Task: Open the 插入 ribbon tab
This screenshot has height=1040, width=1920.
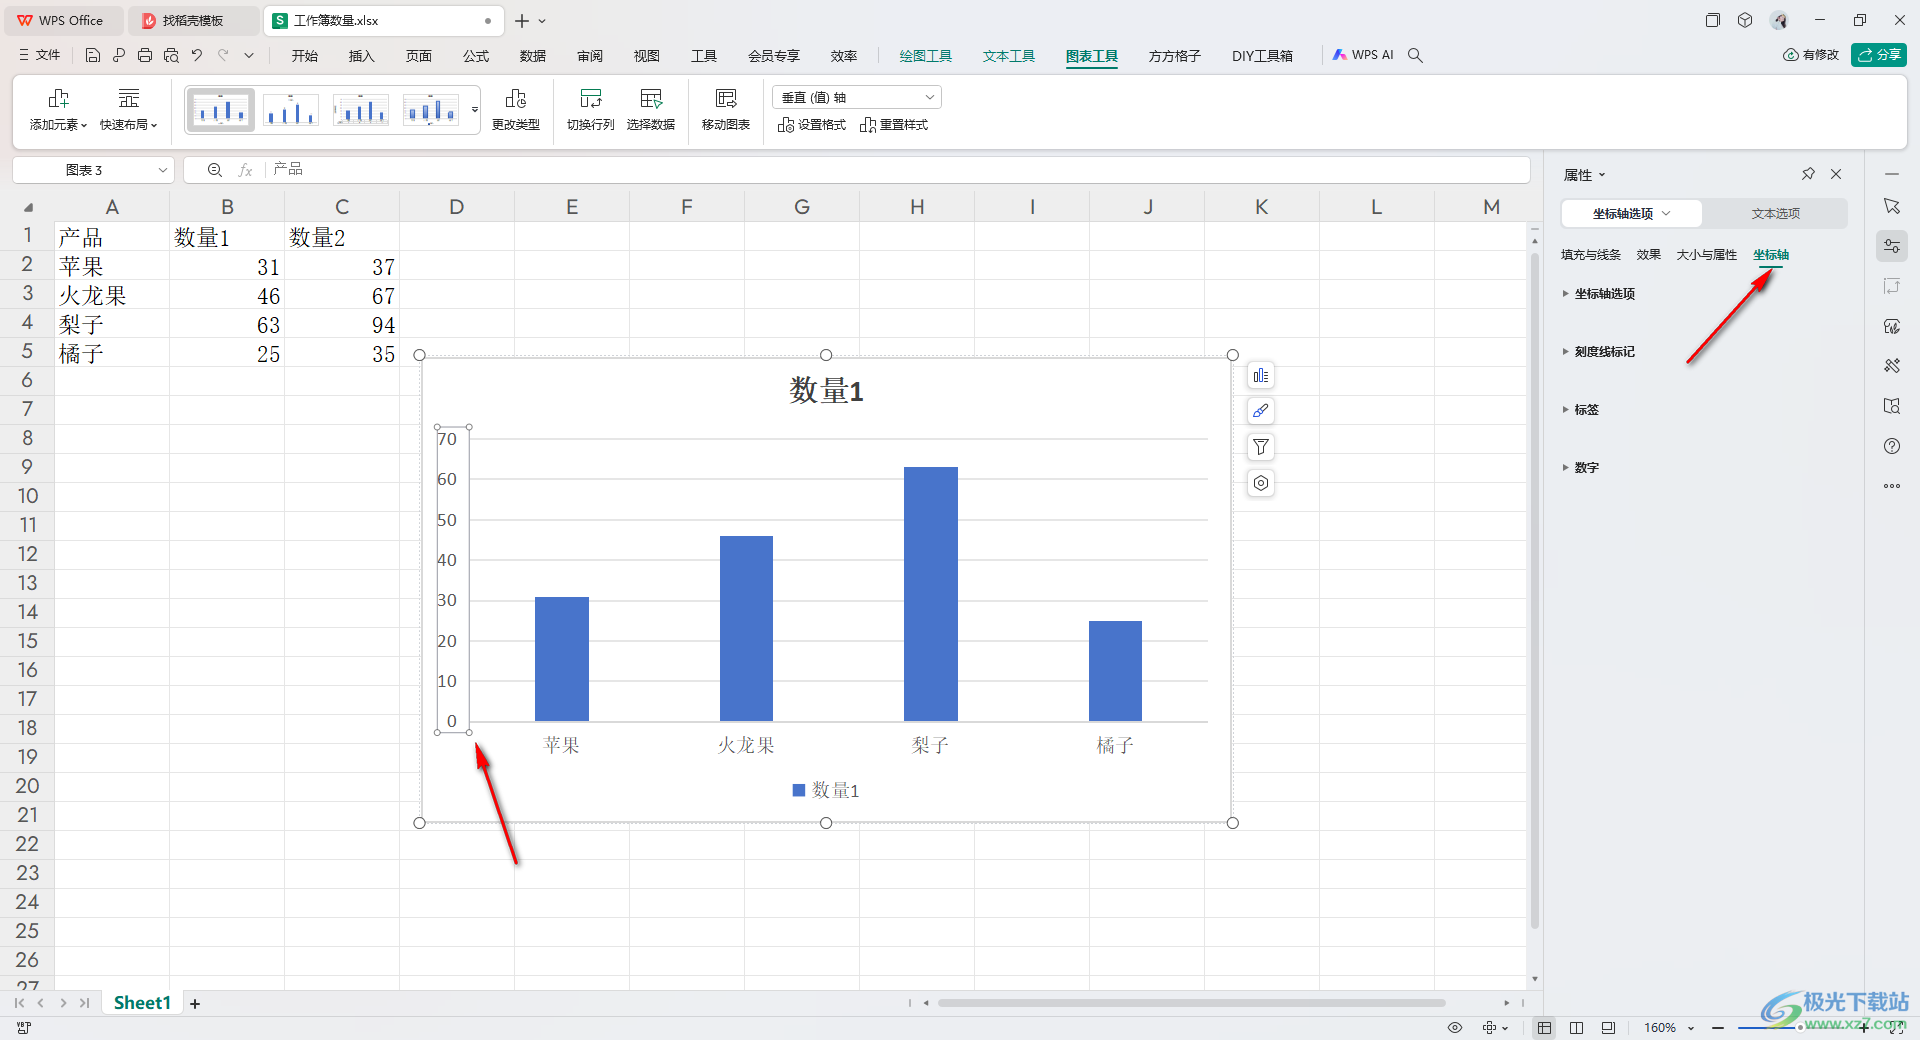Action: (362, 56)
